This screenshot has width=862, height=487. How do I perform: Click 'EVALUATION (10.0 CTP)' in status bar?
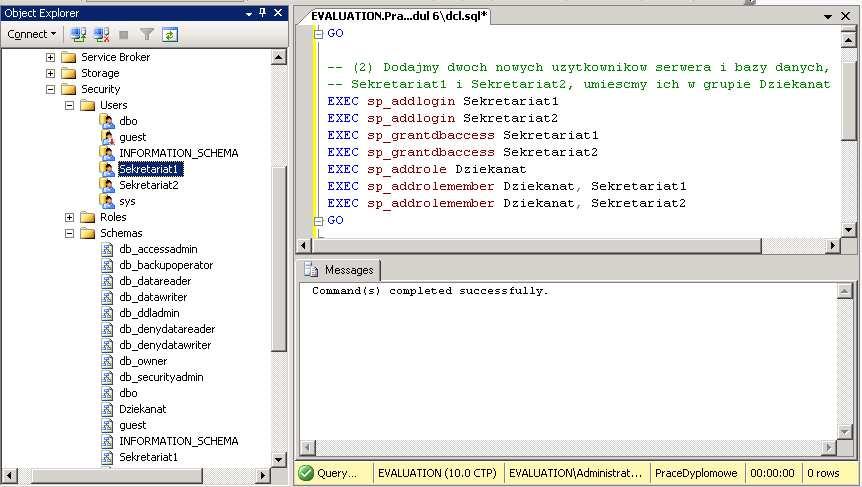437,473
